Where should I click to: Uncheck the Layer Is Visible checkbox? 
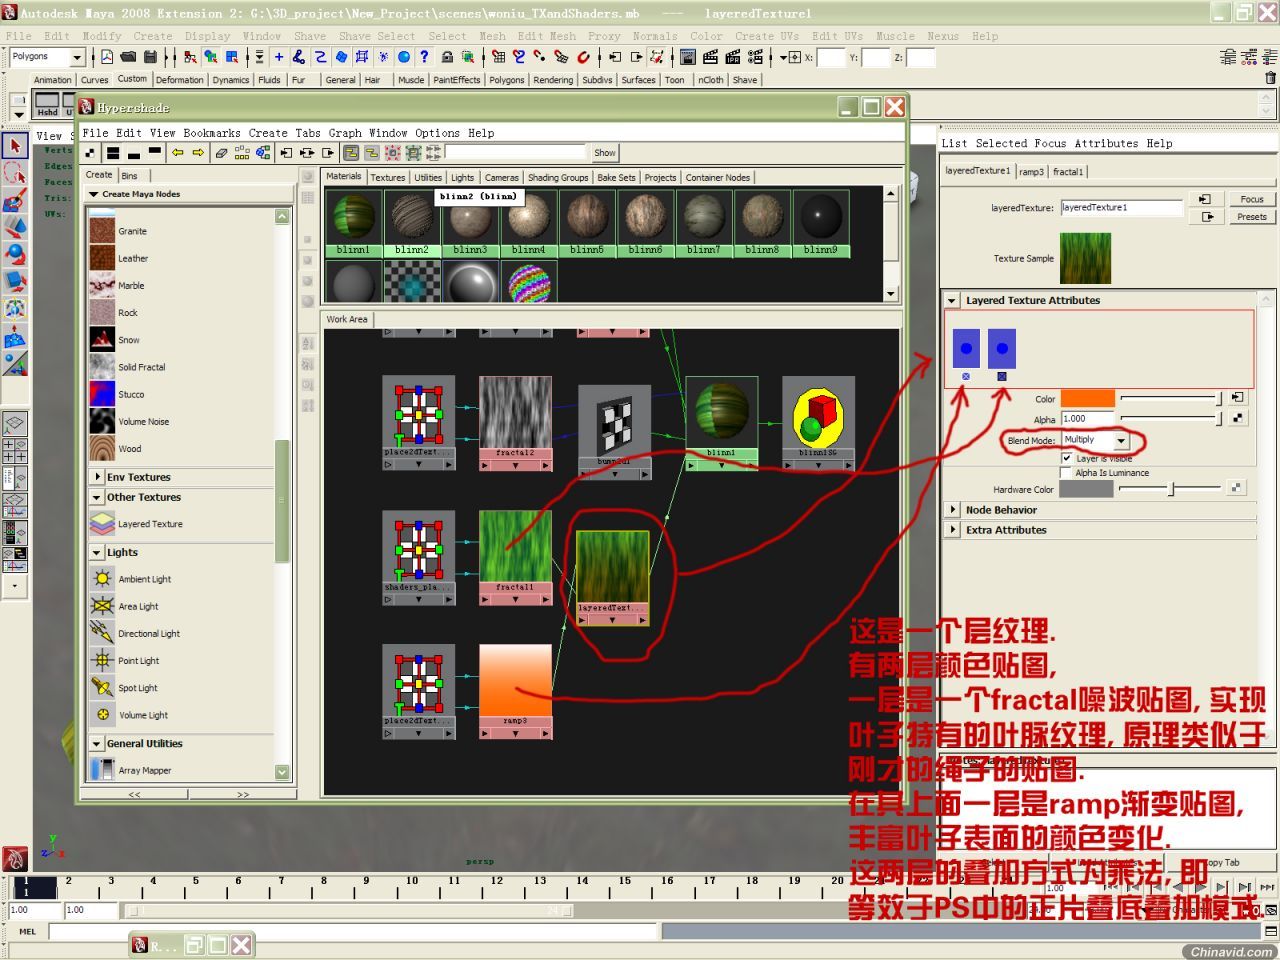pyautogui.click(x=1066, y=458)
